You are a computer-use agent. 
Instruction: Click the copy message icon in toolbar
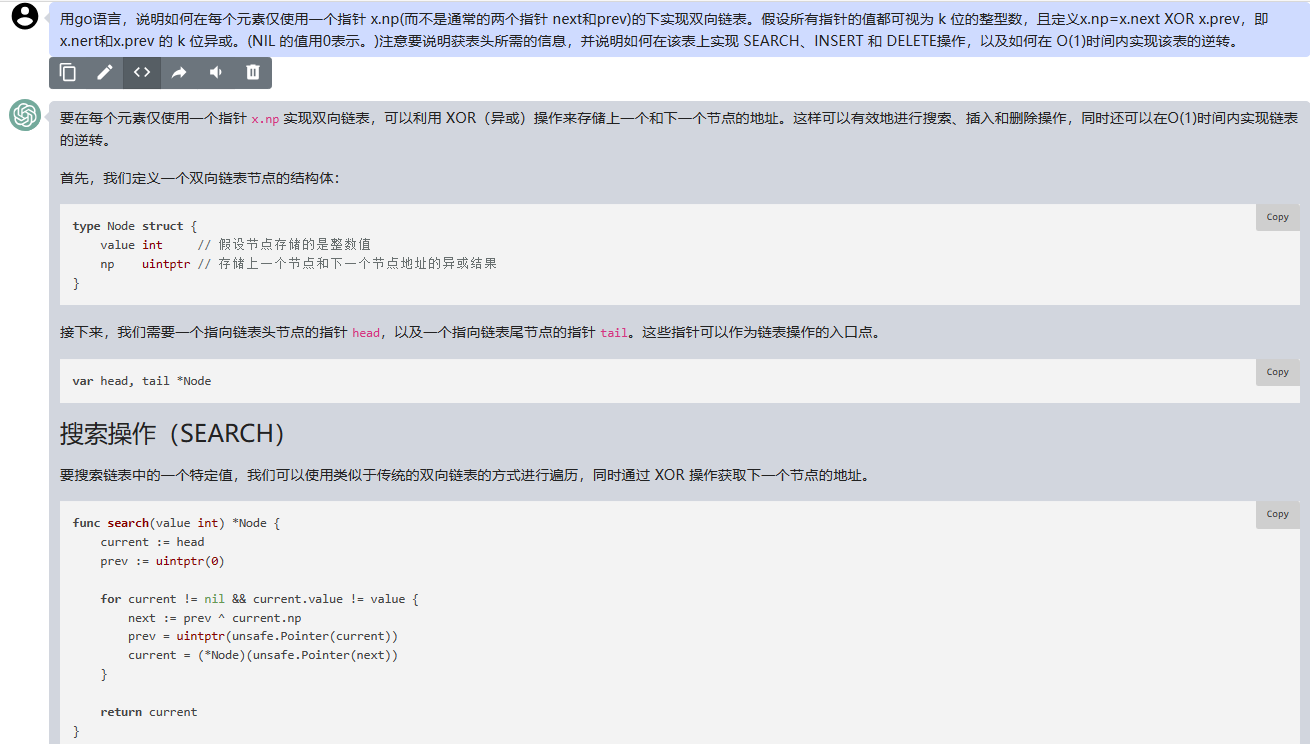click(x=68, y=72)
